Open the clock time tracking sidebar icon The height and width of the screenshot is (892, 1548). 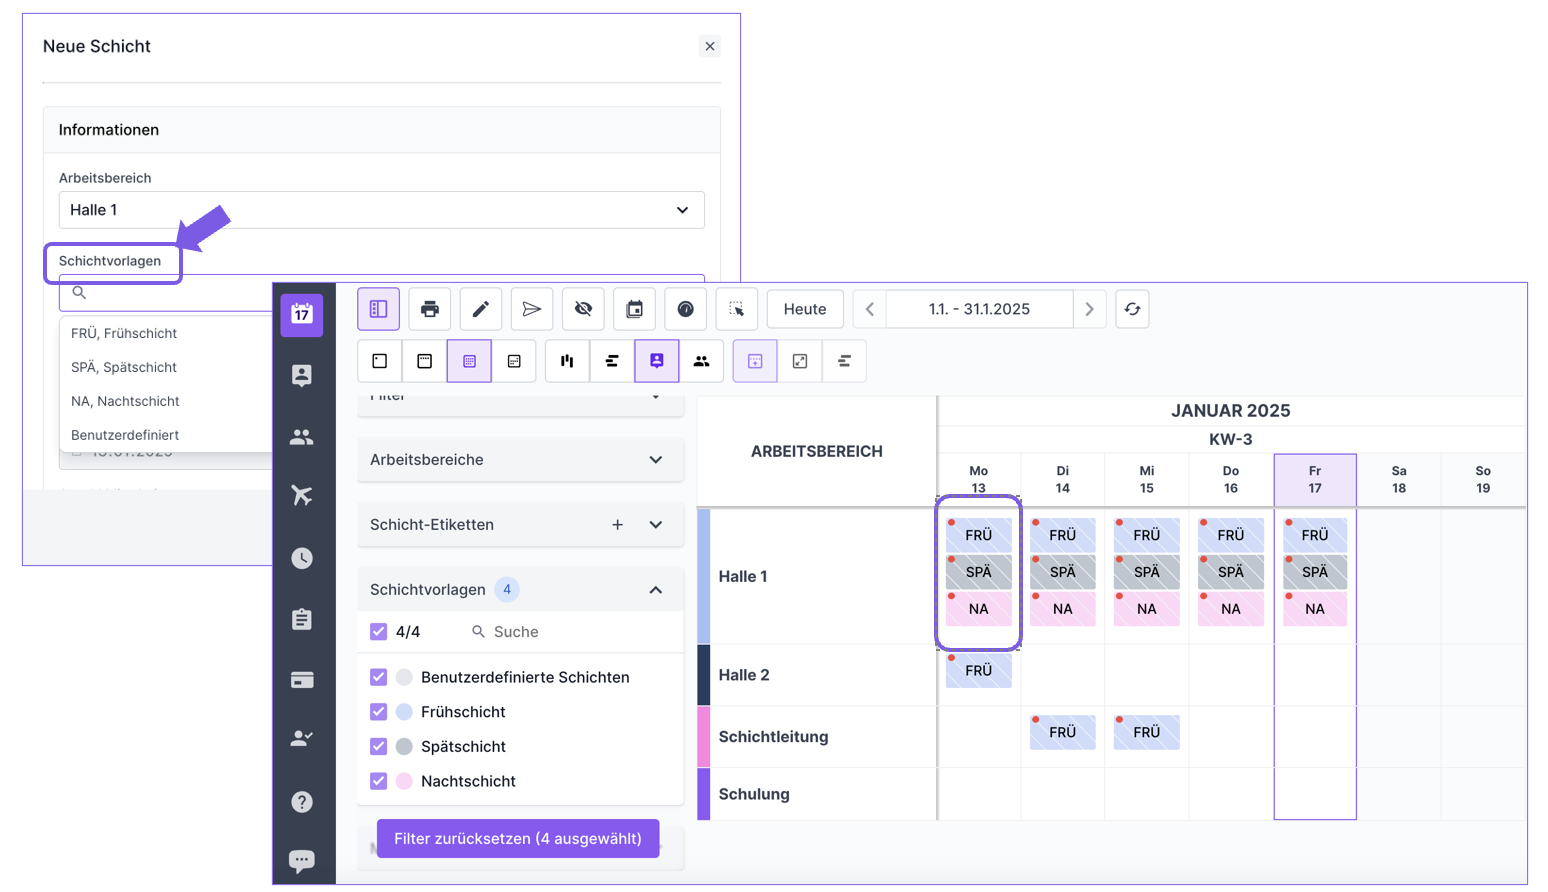(x=301, y=558)
